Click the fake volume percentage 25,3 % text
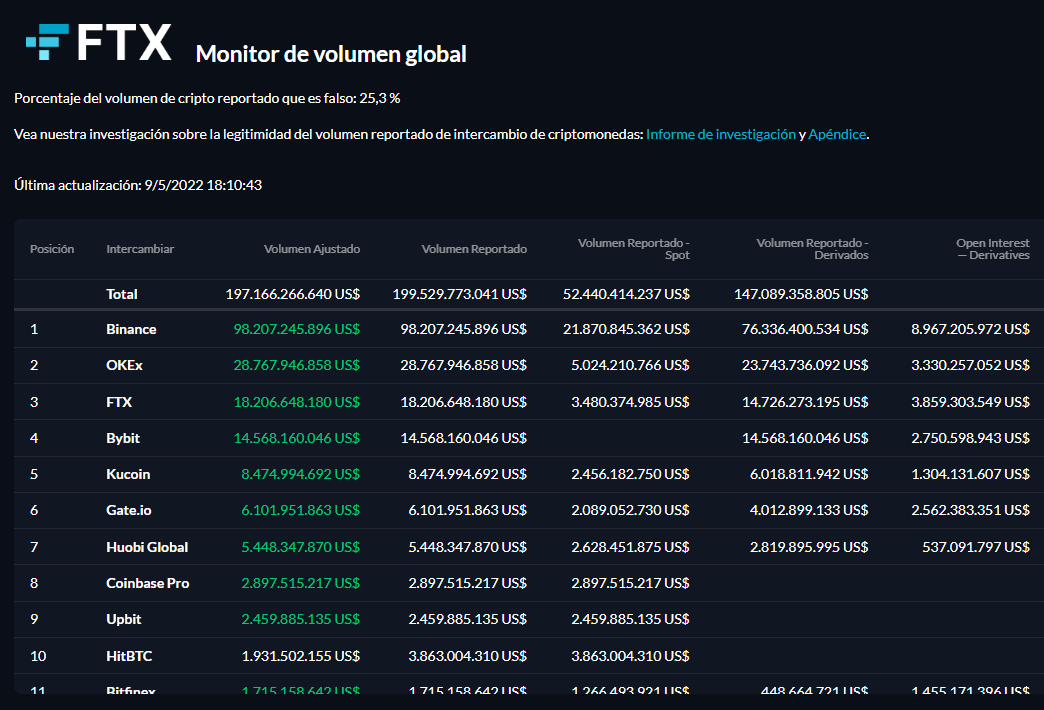Image resolution: width=1044 pixels, height=710 pixels. pos(380,99)
